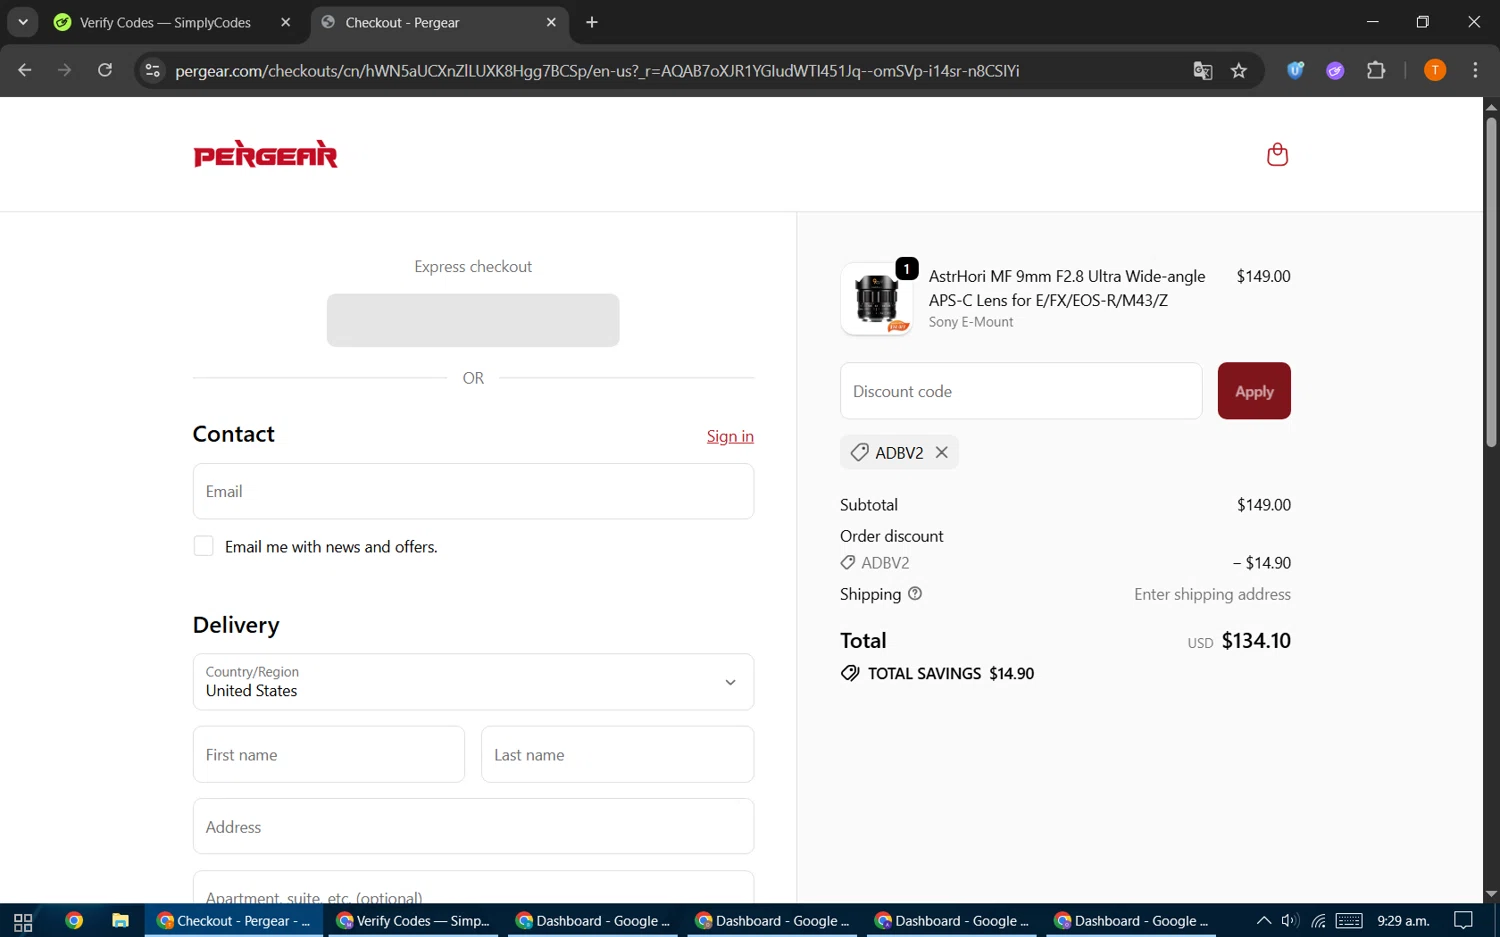Focus the Last name field

pos(617,754)
